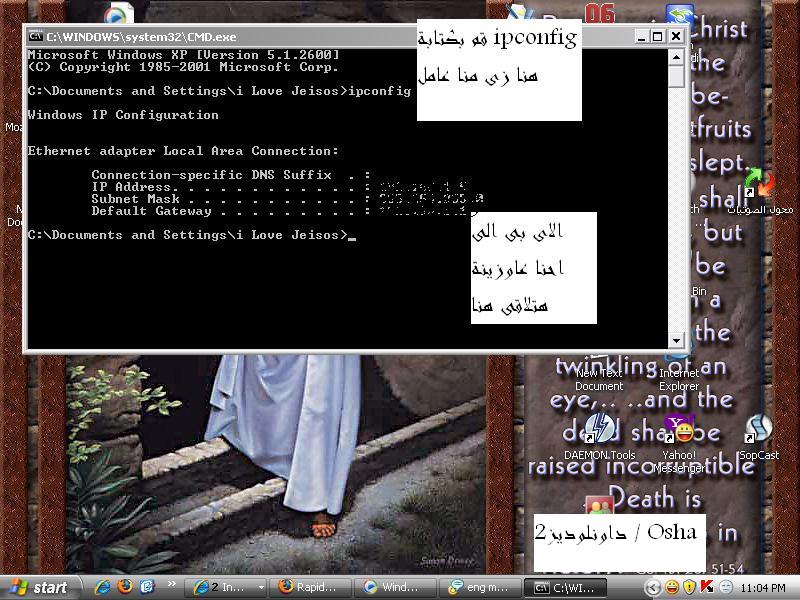Image resolution: width=800 pixels, height=600 pixels.
Task: Switch to the eng m messenger taskbar window
Action: [480, 588]
